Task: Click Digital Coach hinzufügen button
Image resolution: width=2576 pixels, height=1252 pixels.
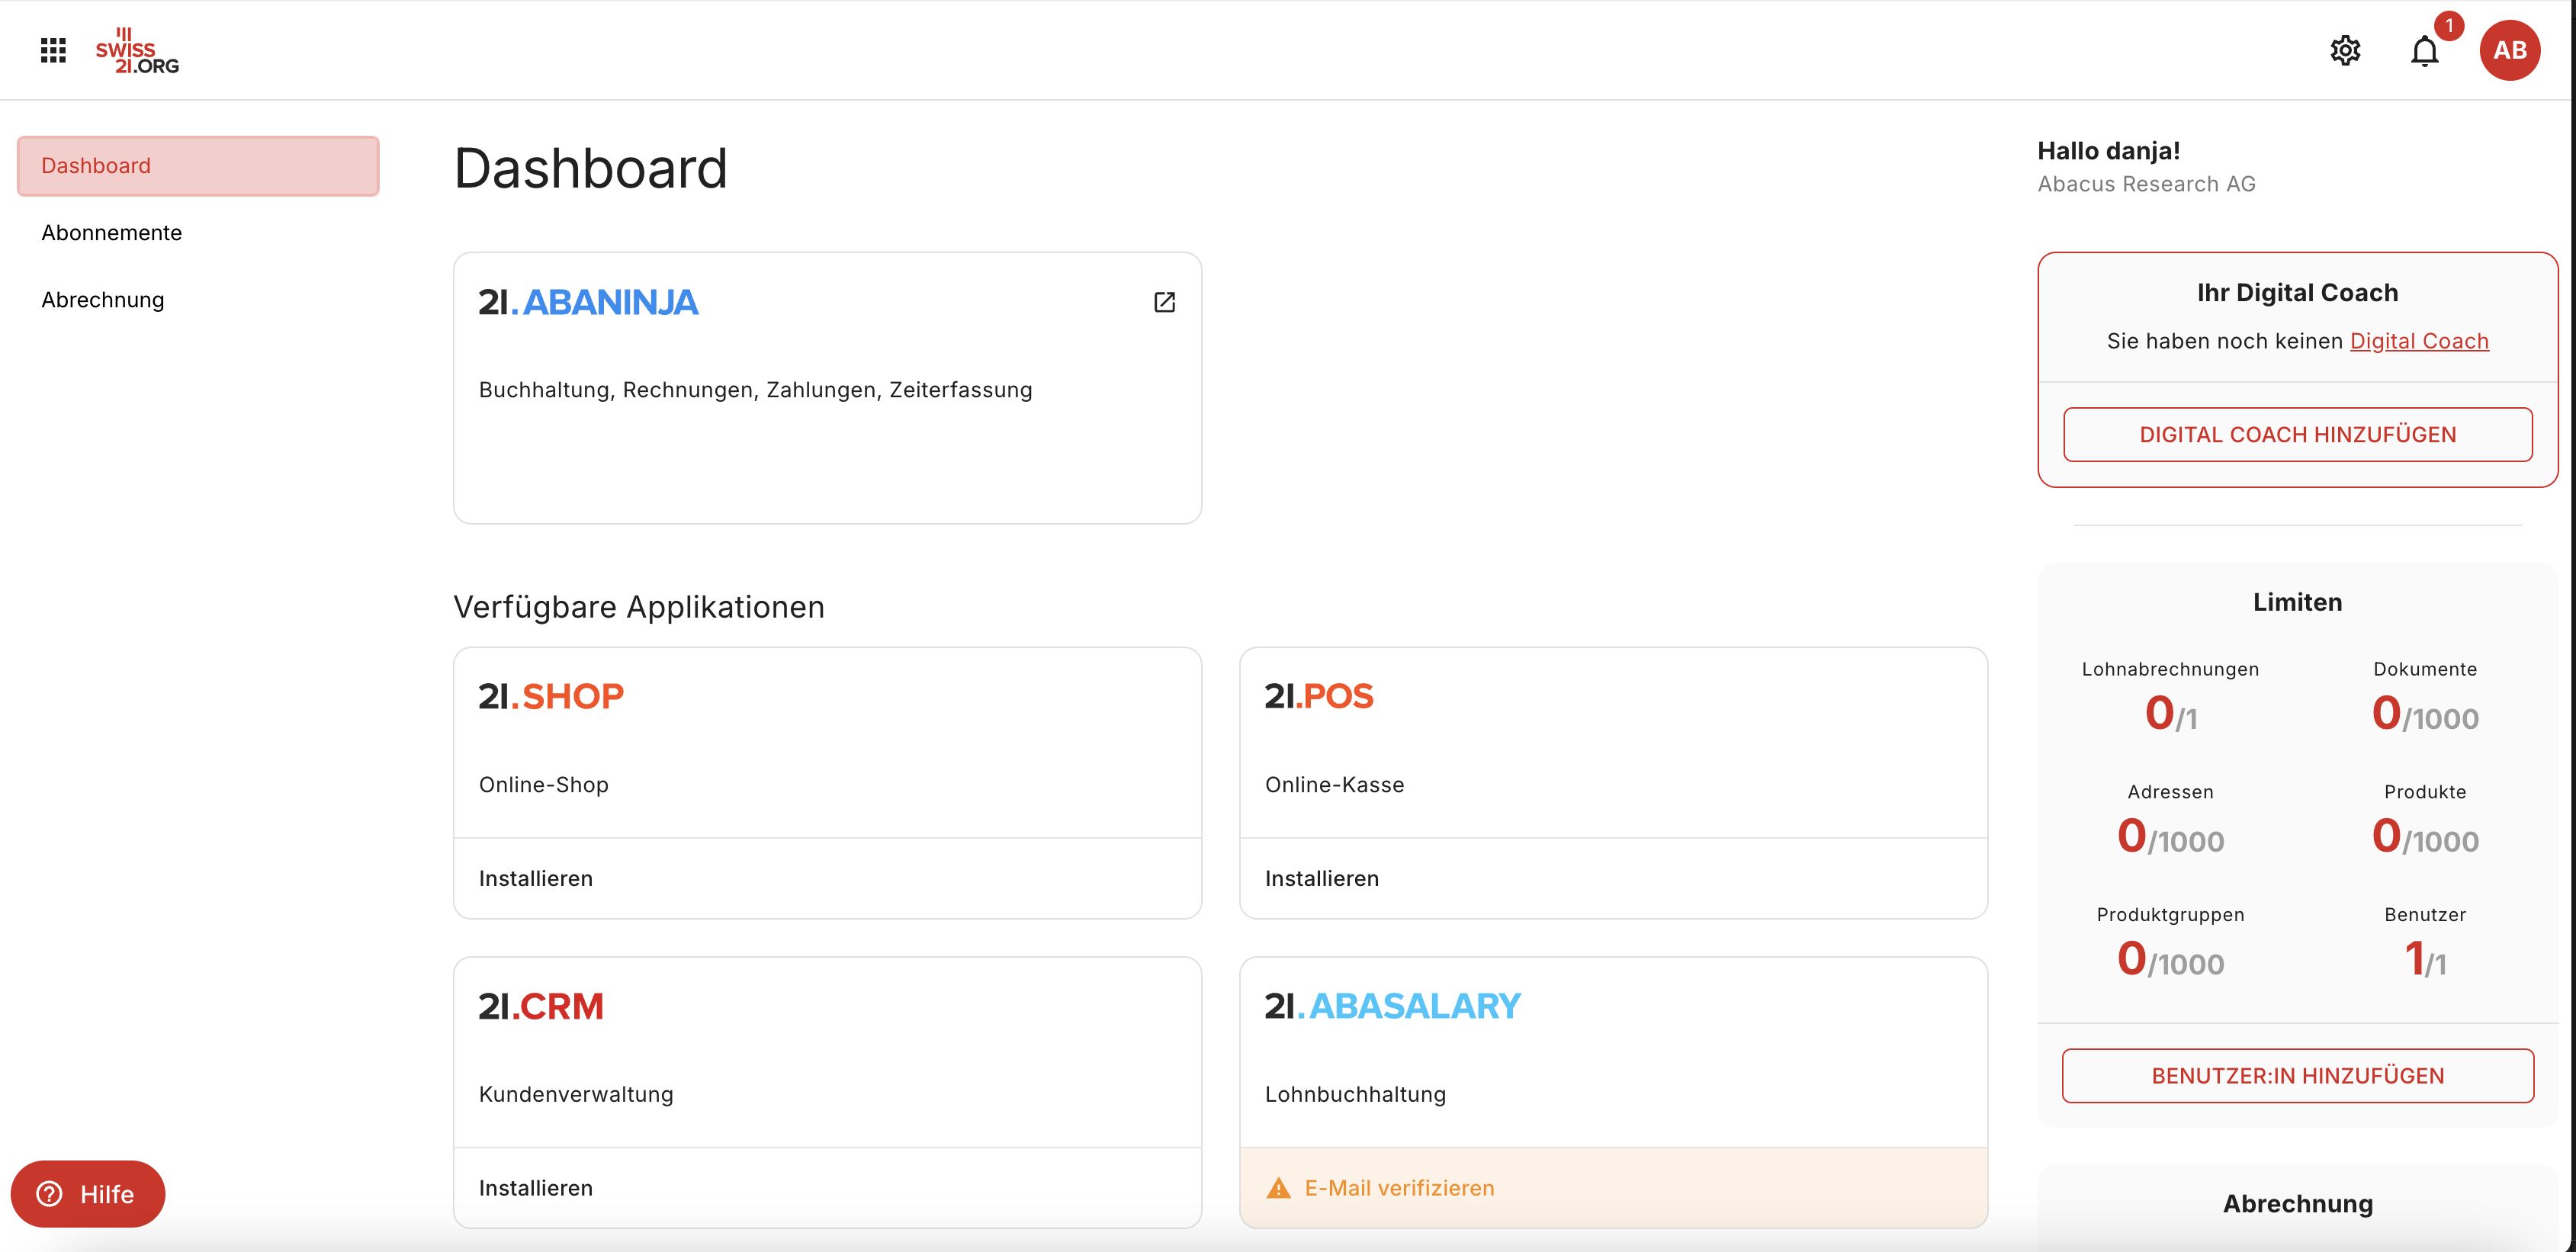Action: (x=2298, y=435)
